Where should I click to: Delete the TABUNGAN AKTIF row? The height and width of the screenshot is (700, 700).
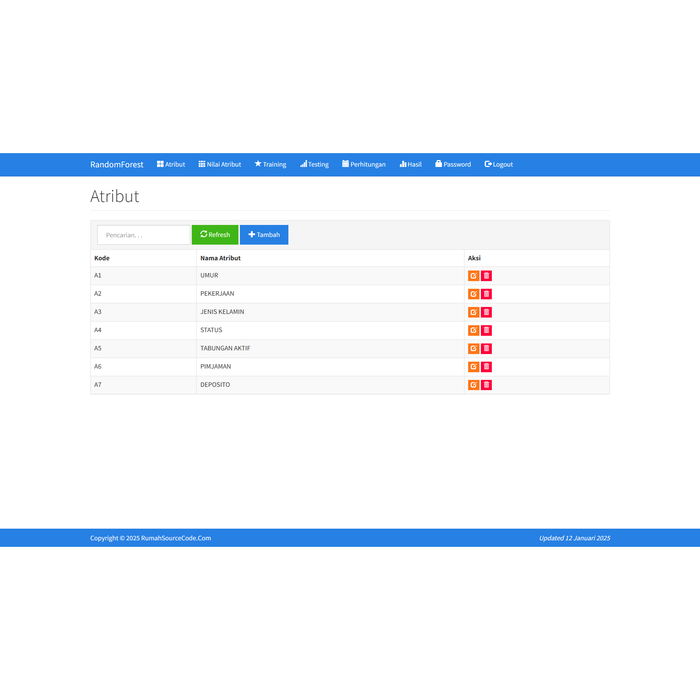click(487, 348)
